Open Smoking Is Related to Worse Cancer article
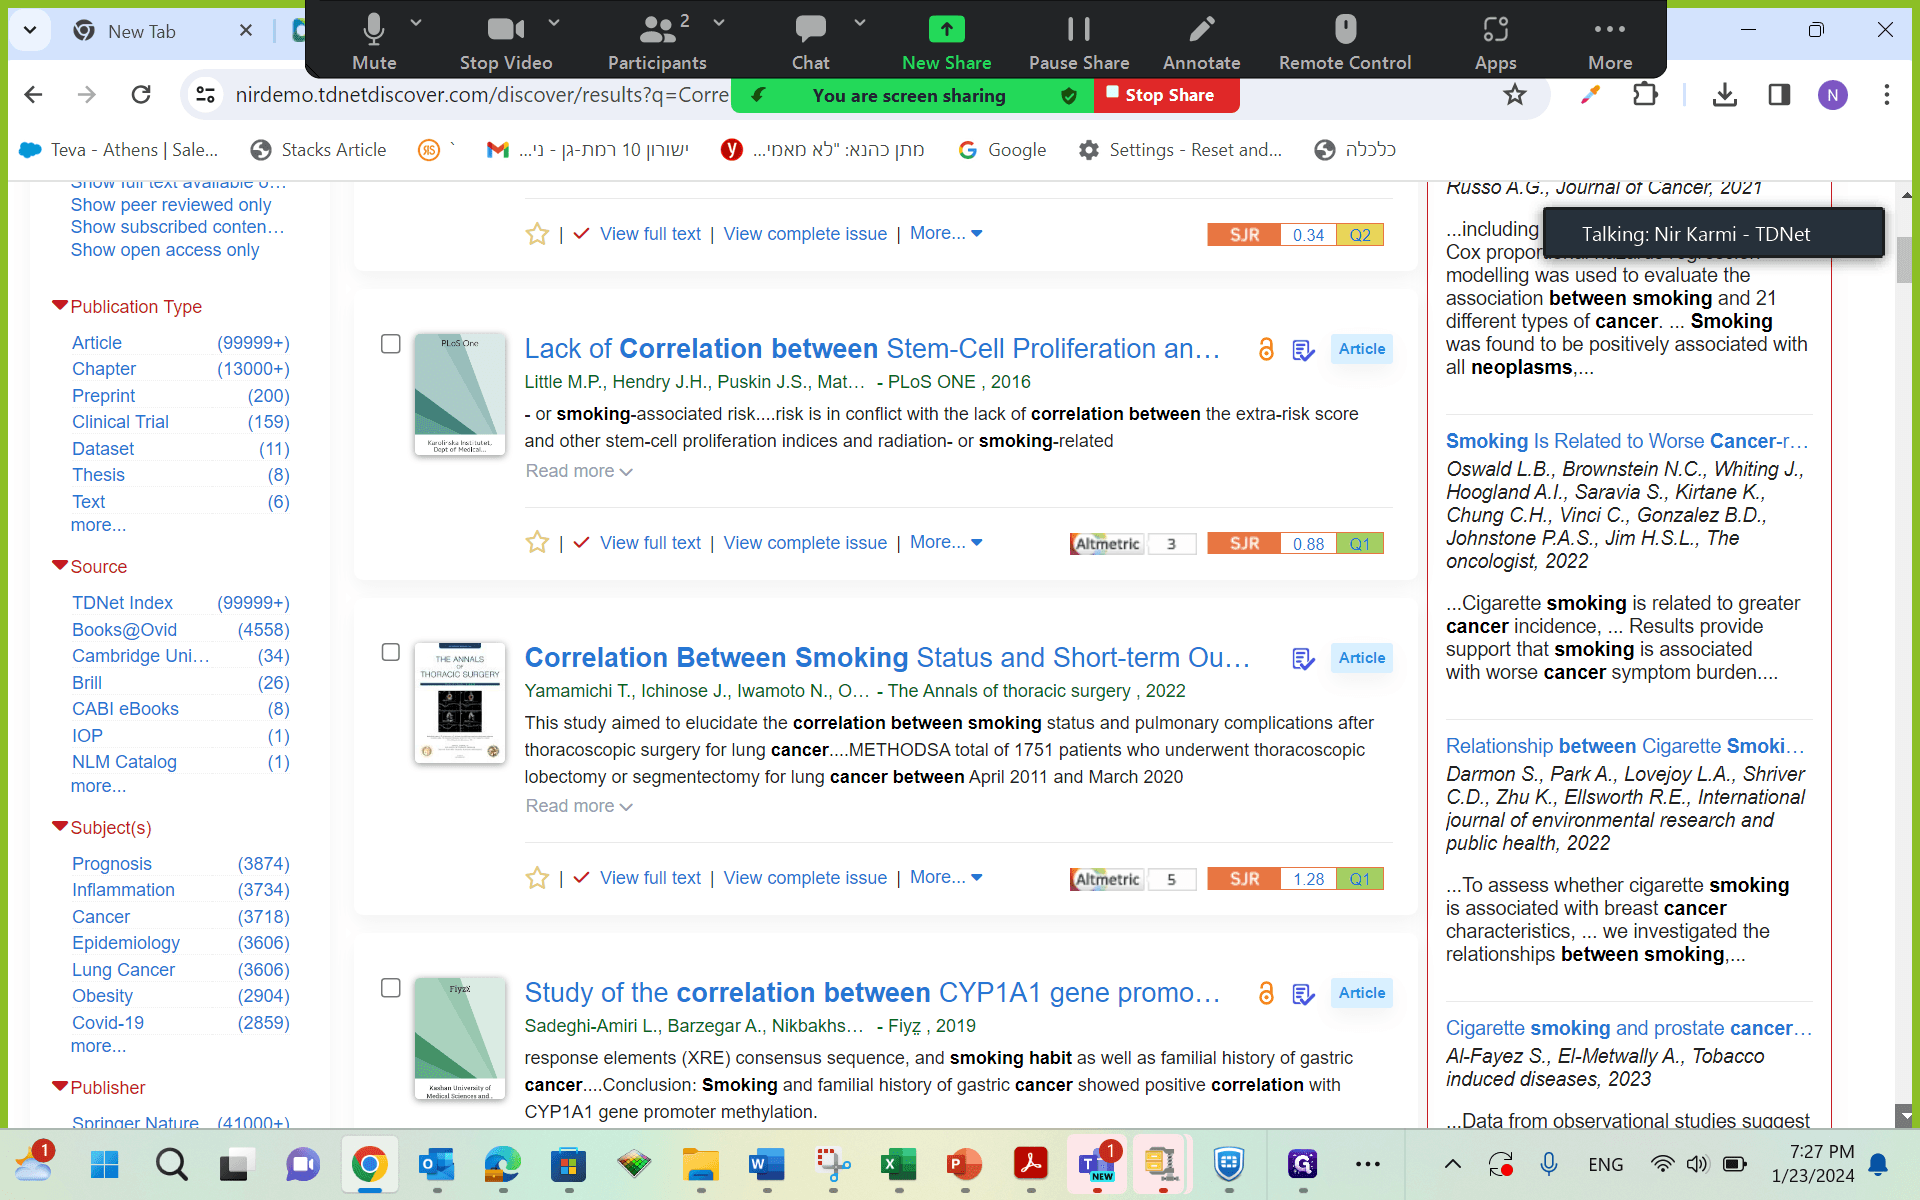 pos(1627,441)
